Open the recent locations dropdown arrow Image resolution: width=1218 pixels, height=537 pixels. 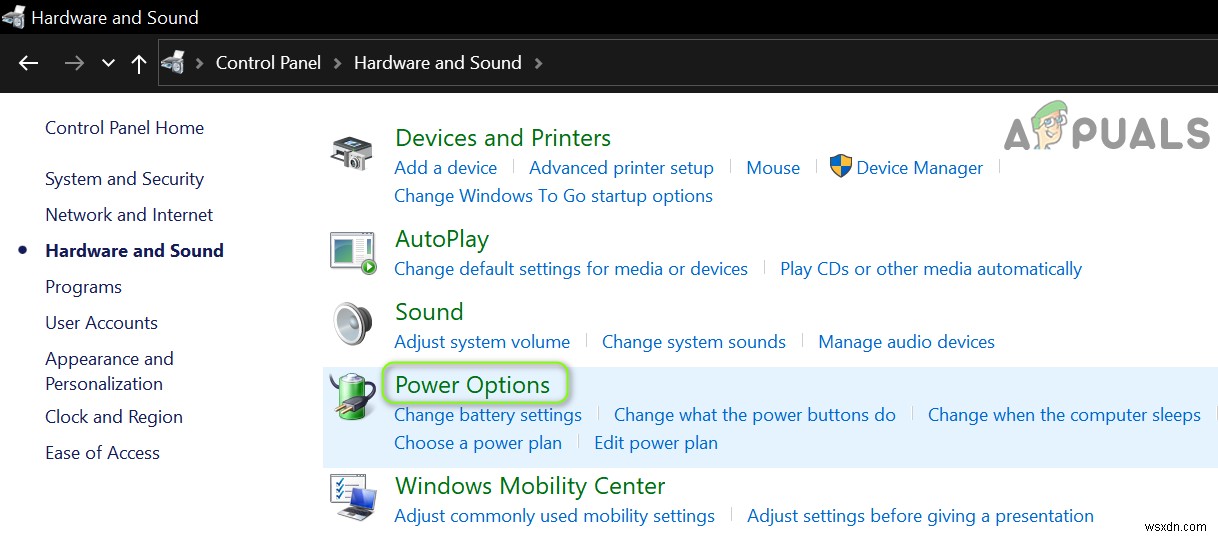pyautogui.click(x=108, y=63)
